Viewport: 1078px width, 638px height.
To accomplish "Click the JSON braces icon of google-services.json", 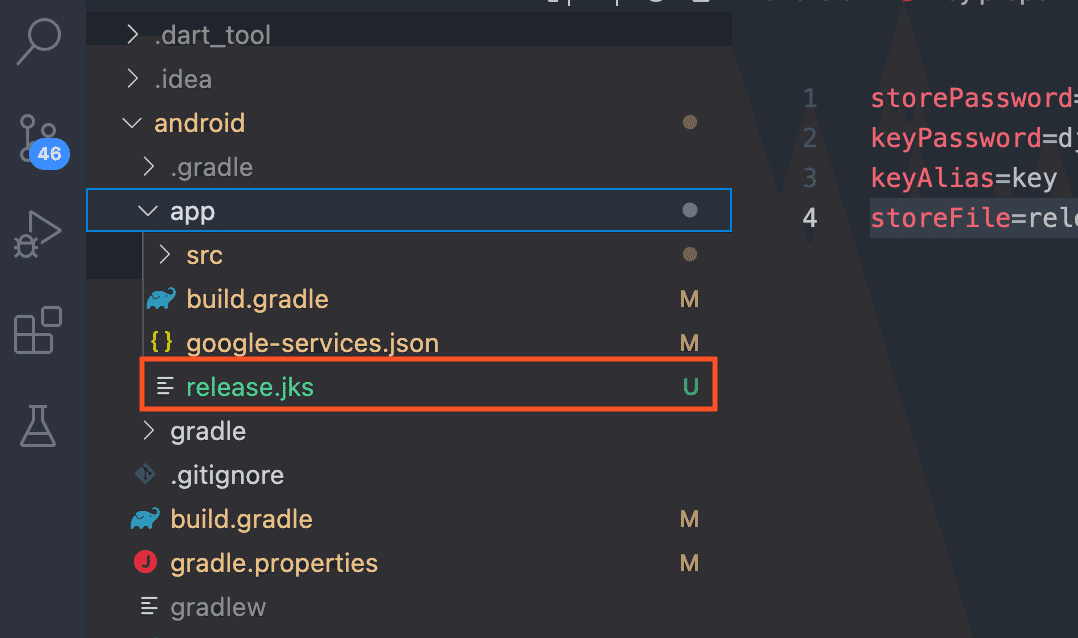I will [x=161, y=343].
